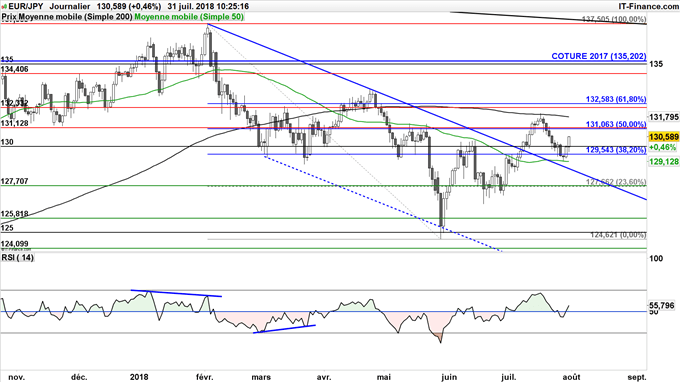
Task: Click the small icon beside EUR/JPY title
Action: tap(4, 7)
